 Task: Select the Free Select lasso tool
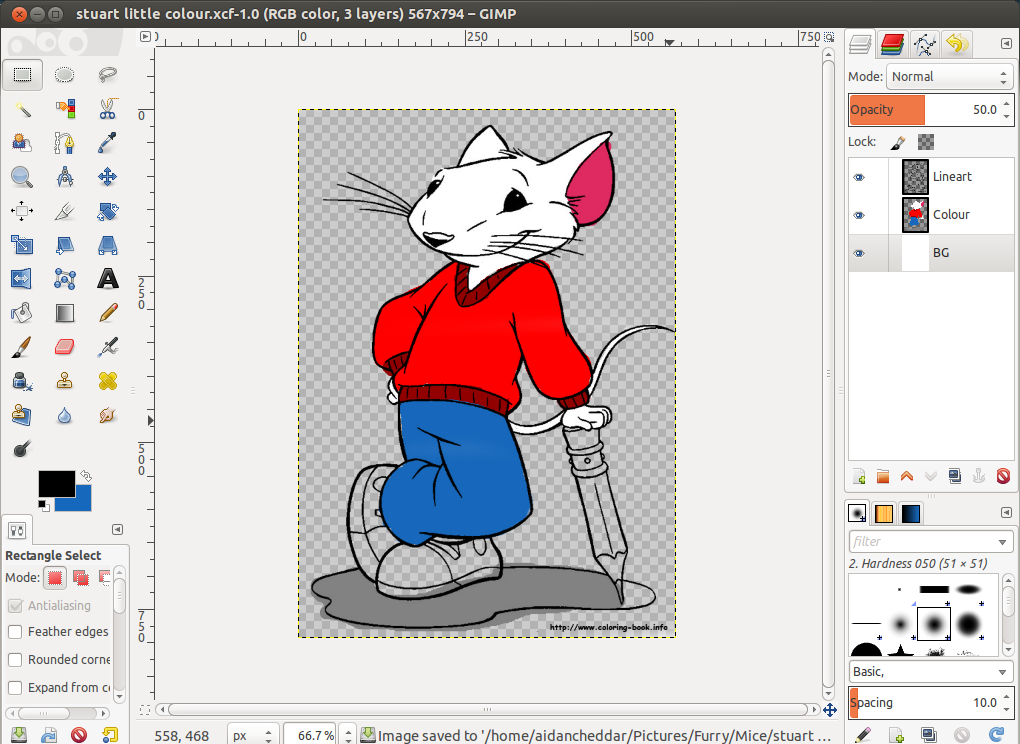tap(107, 75)
